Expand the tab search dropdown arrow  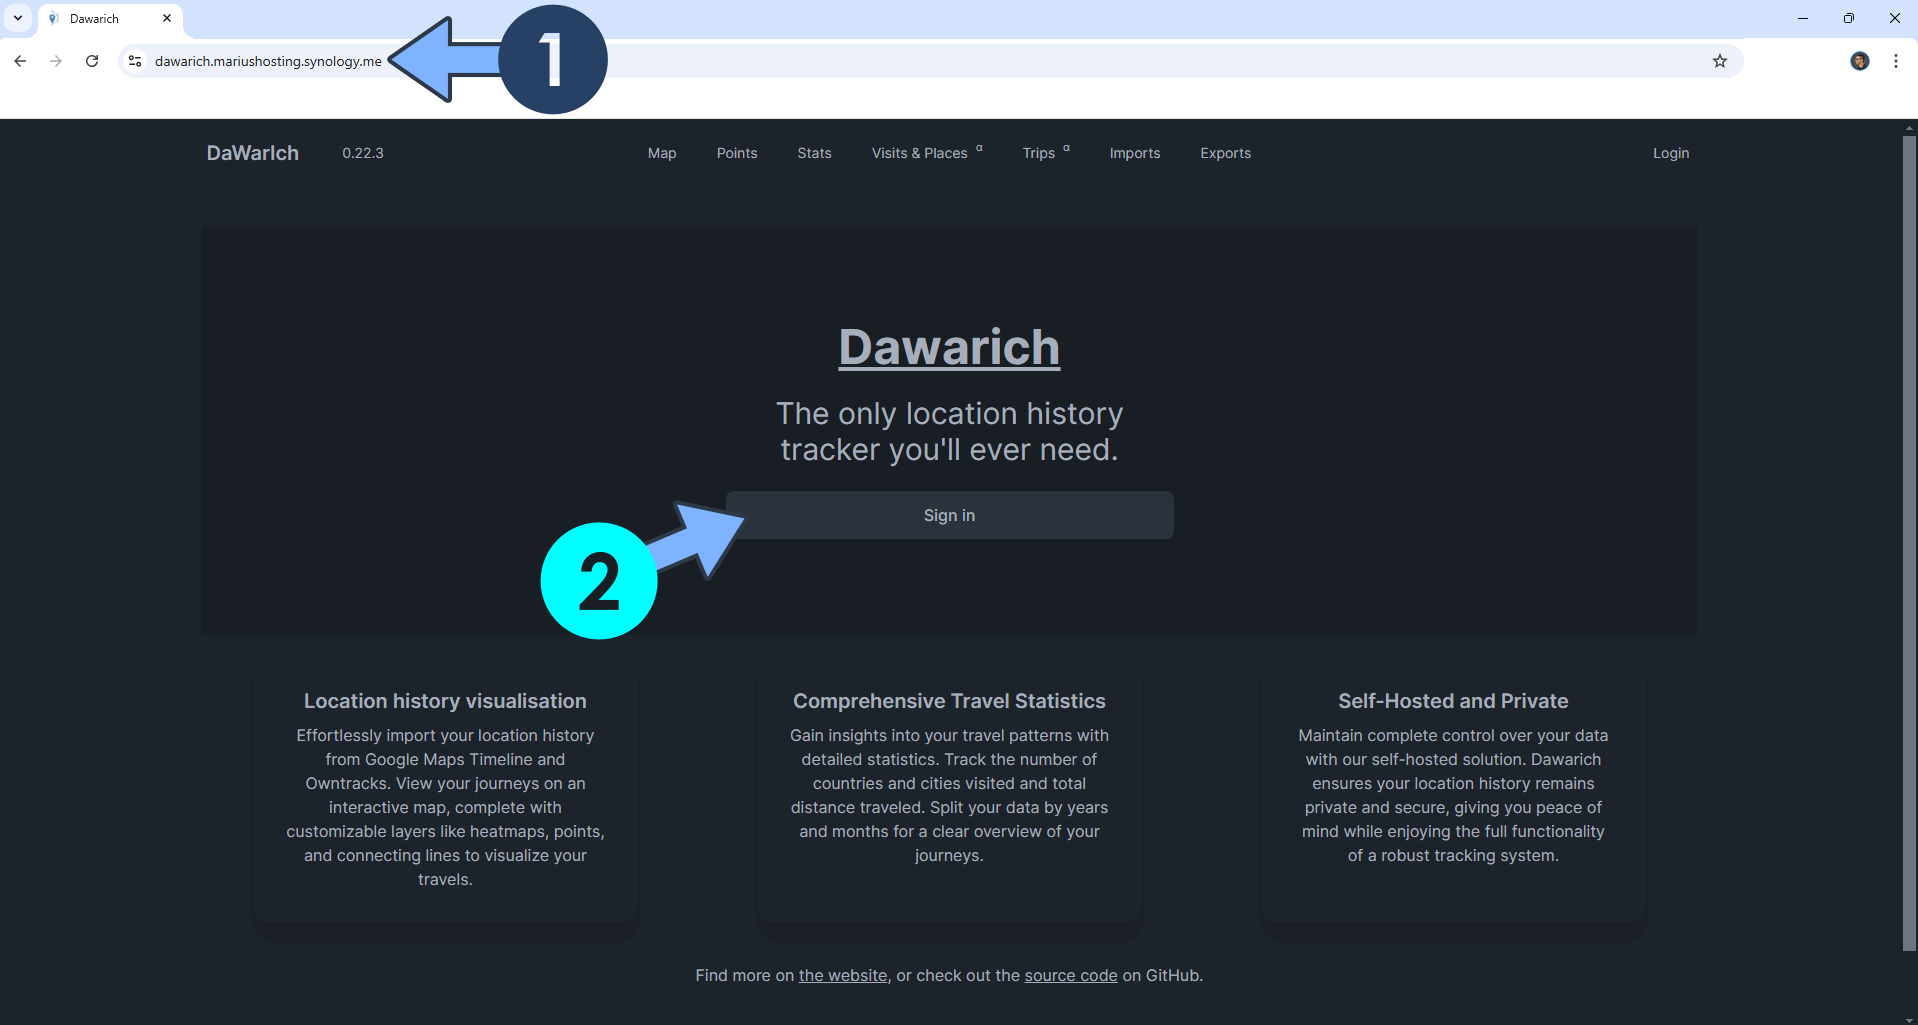18,18
